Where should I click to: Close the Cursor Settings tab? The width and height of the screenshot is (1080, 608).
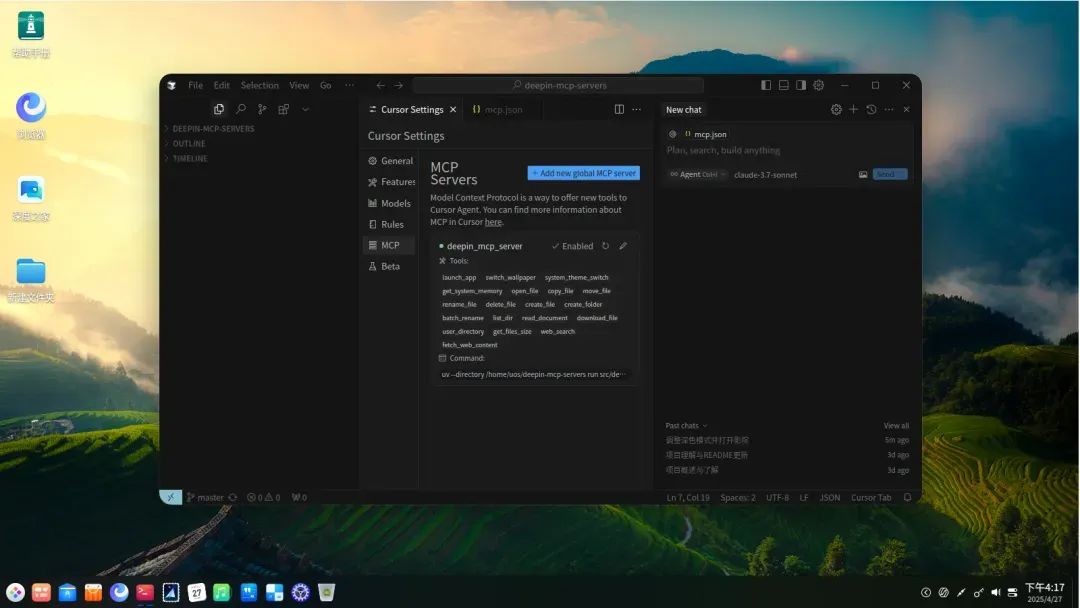453,109
